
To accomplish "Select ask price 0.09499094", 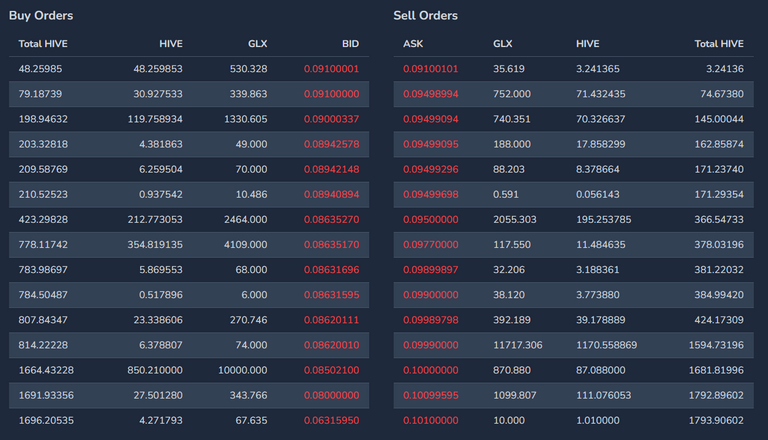I will 431,119.
